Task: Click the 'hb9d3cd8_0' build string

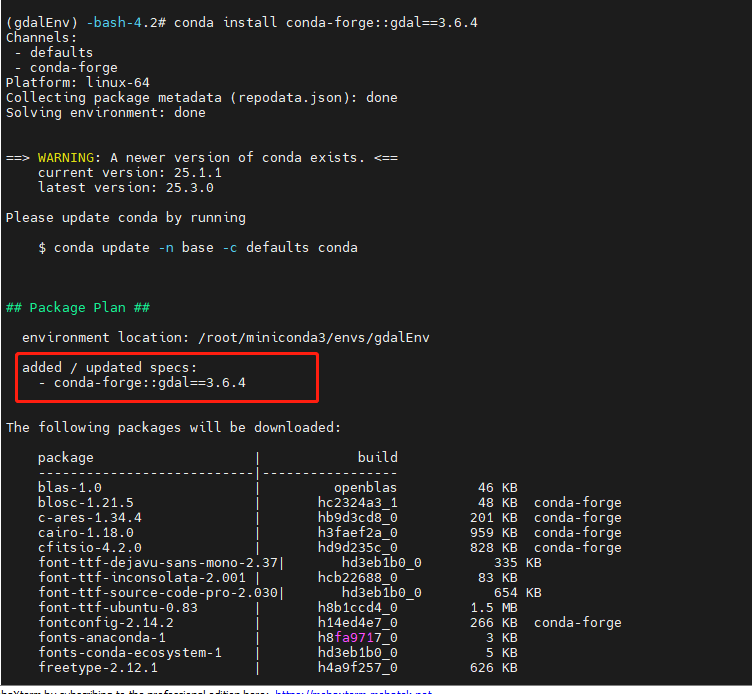Action: (x=357, y=518)
